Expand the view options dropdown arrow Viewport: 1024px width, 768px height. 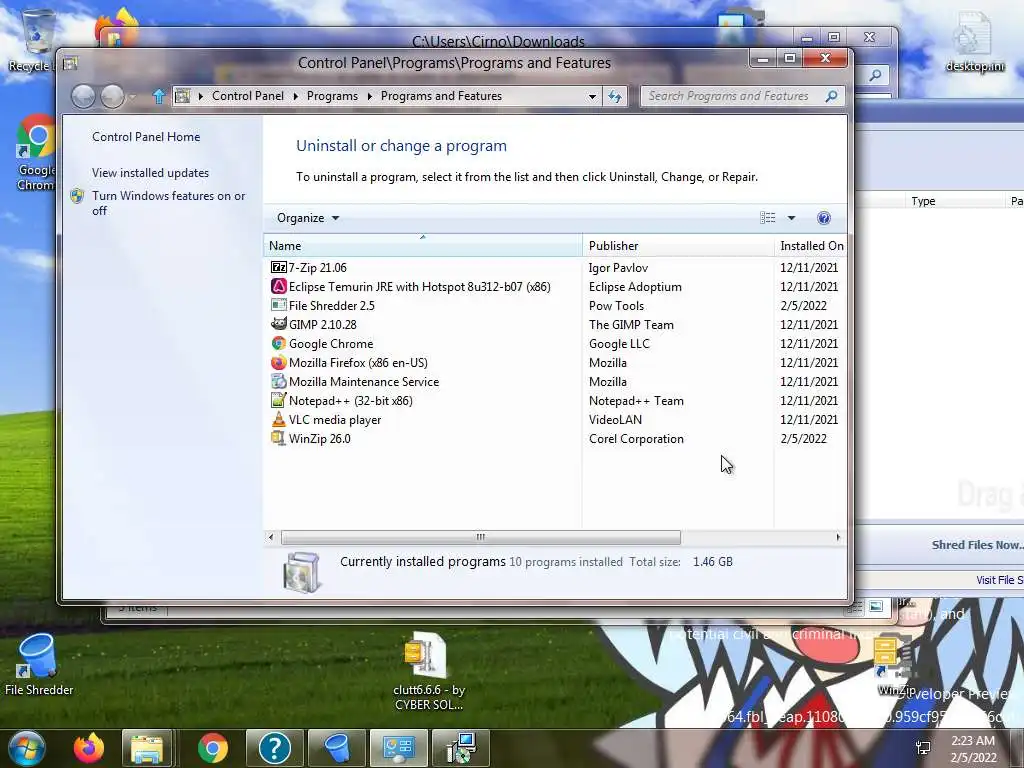(x=791, y=218)
